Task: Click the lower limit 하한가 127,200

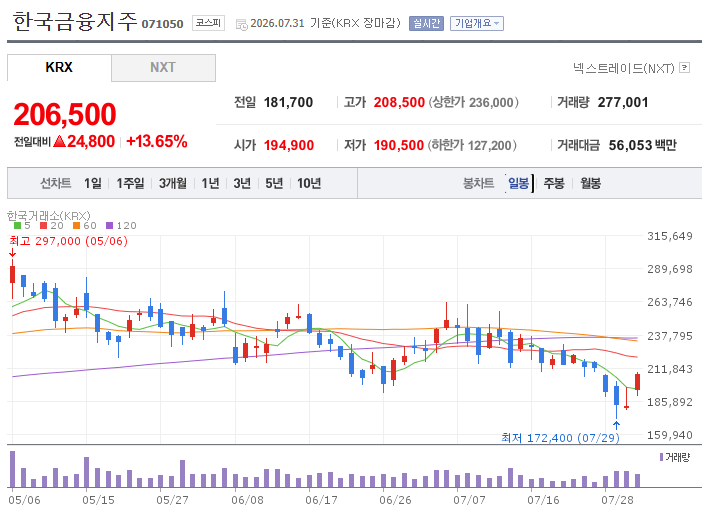Action: [x=472, y=145]
